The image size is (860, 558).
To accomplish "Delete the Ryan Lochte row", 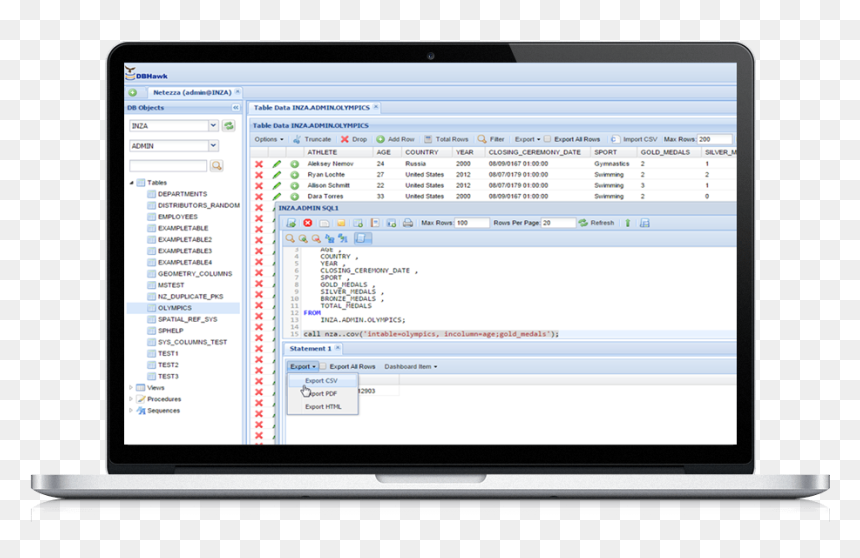I will tap(259, 174).
